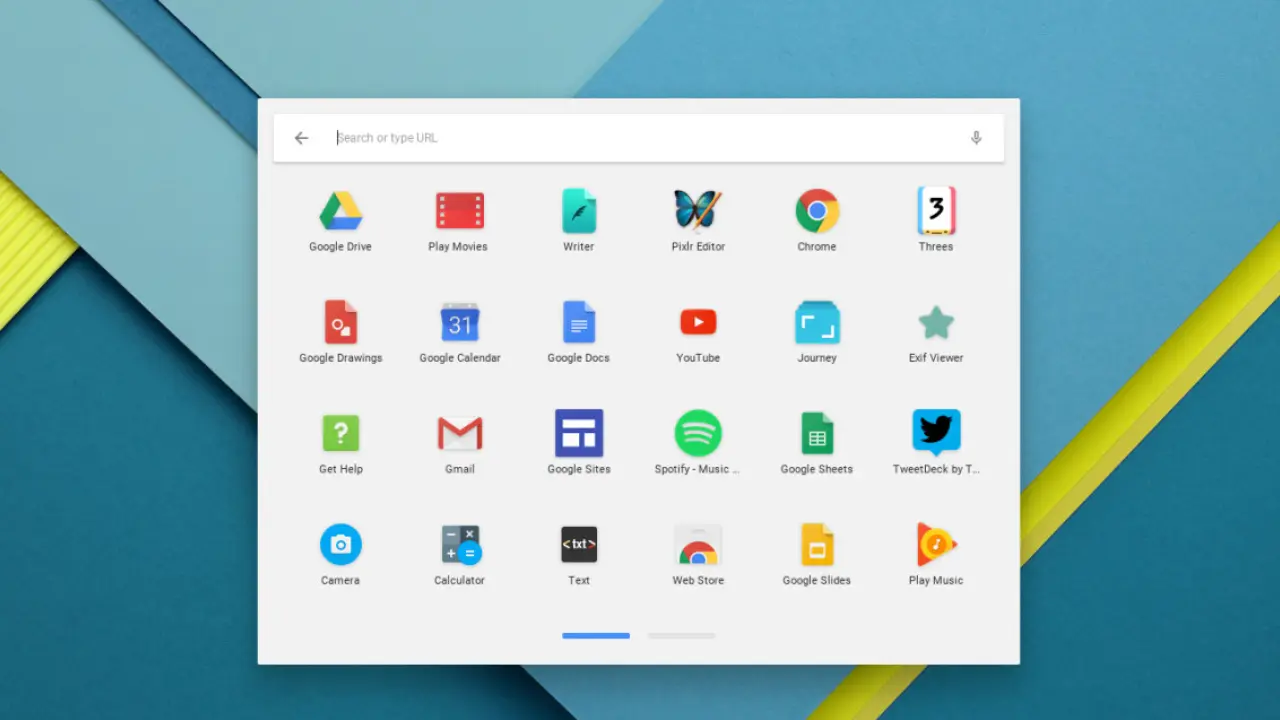This screenshot has height=720, width=1280.
Task: Launch Google Calendar
Action: click(x=459, y=323)
